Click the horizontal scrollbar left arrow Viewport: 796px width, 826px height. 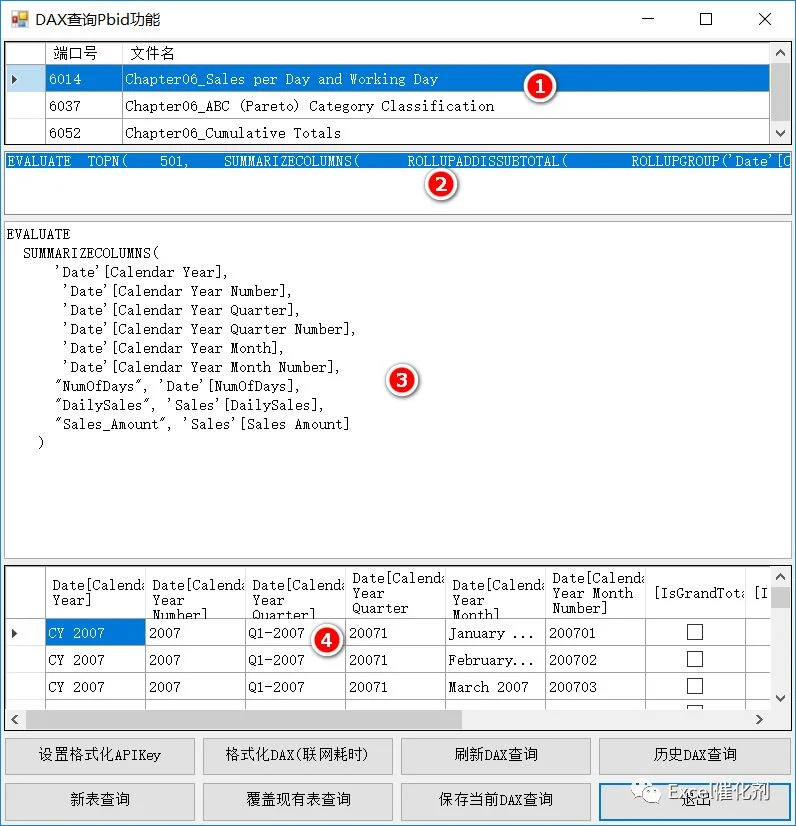15,719
